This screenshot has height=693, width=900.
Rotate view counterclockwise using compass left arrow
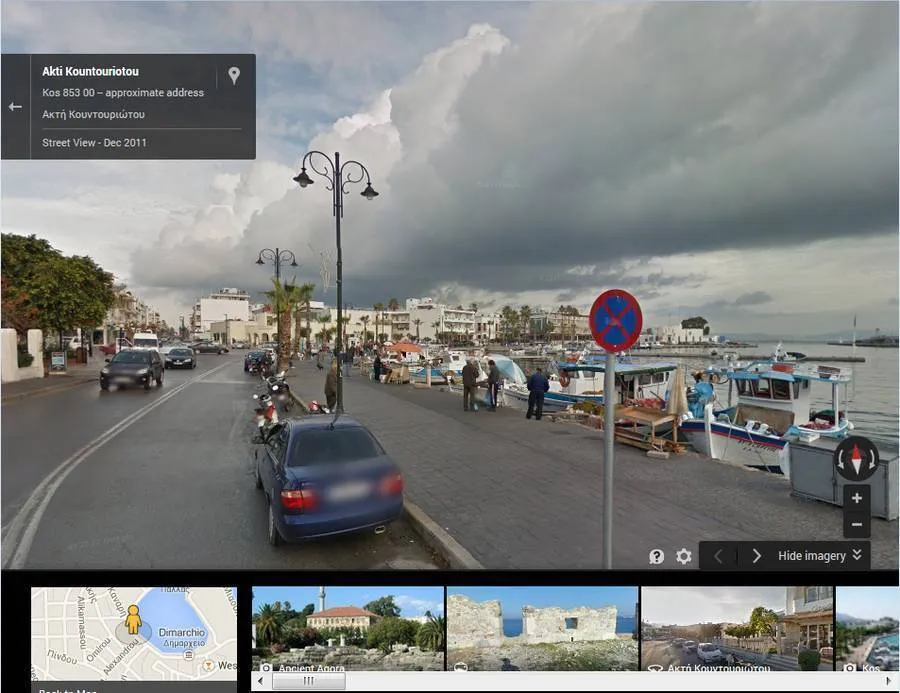[x=839, y=459]
